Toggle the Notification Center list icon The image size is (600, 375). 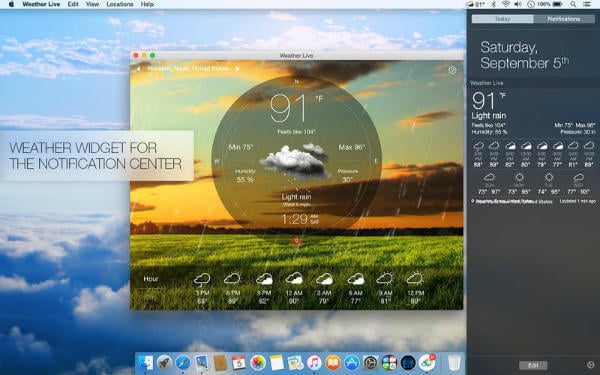click(587, 4)
